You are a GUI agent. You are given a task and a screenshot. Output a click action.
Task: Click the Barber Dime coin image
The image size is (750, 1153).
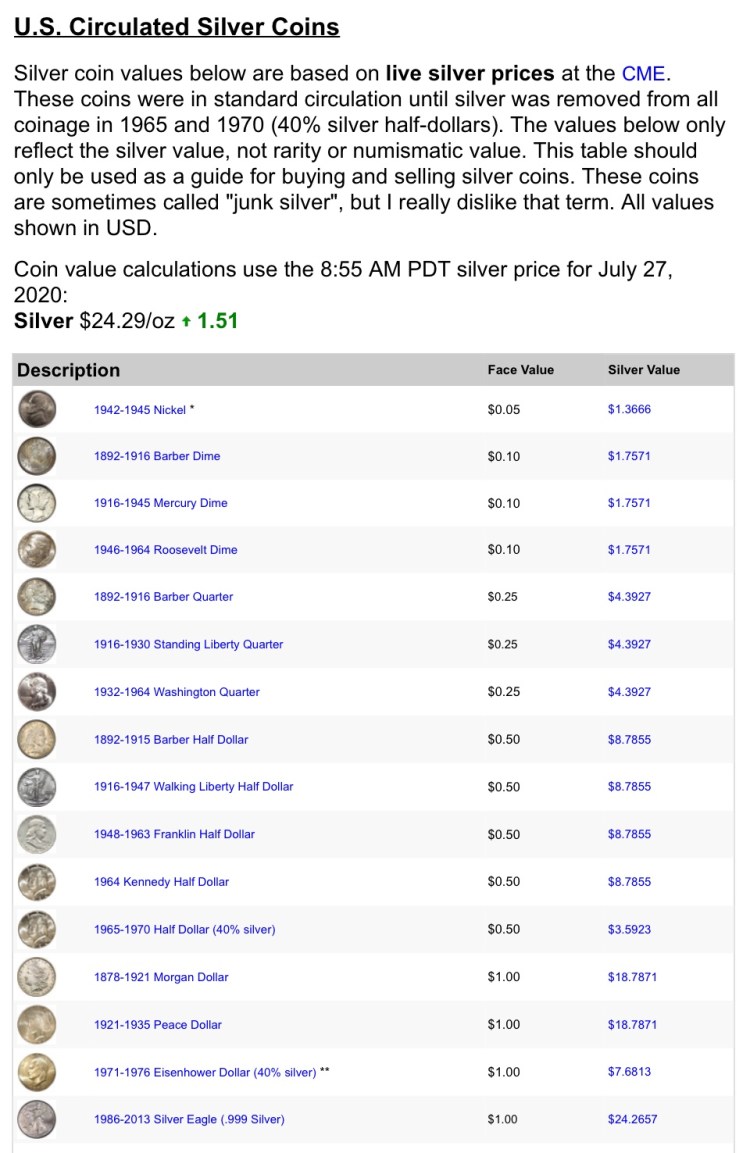coord(37,456)
